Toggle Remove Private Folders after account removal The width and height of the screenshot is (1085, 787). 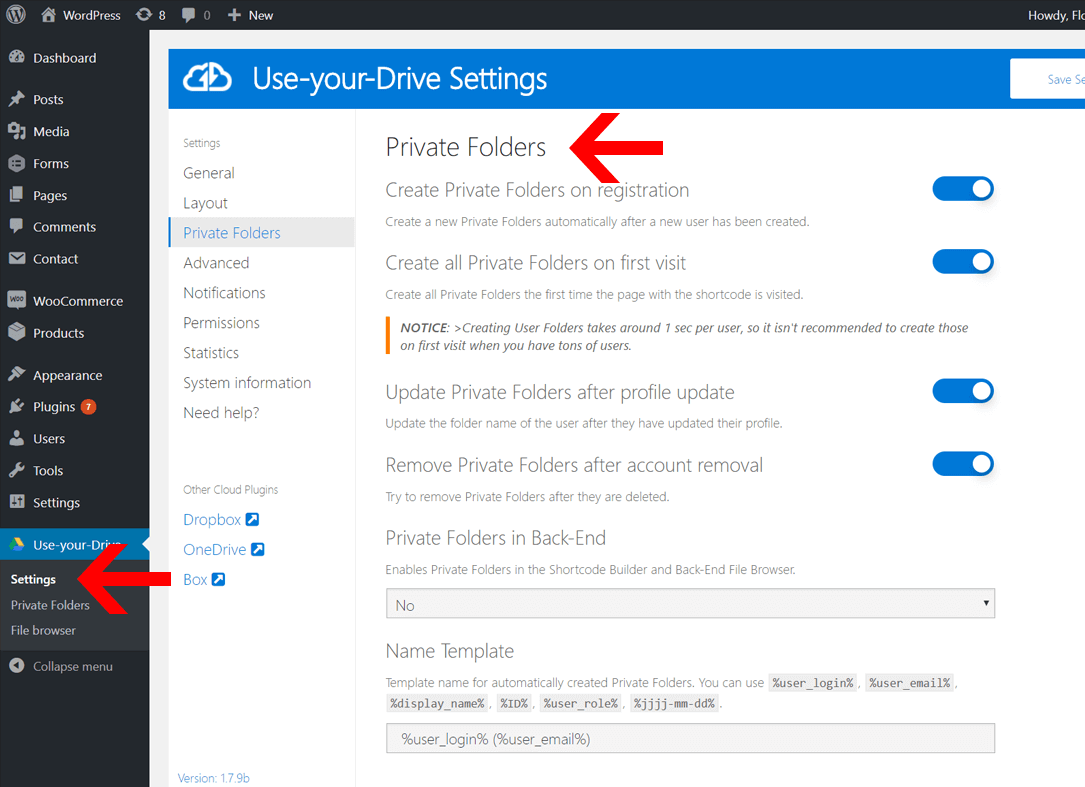(x=963, y=464)
